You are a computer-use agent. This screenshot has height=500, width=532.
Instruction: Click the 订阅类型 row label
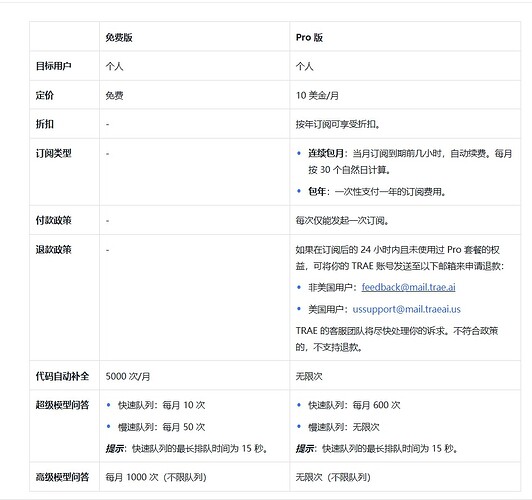point(54,153)
